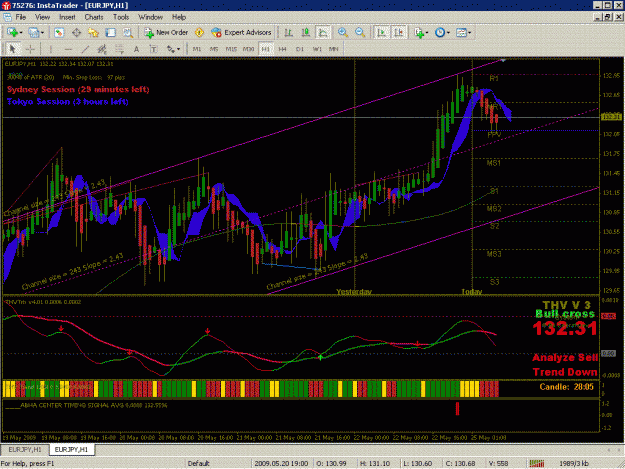Select the Text Label tool
The width and height of the screenshot is (625, 469).
153,49
